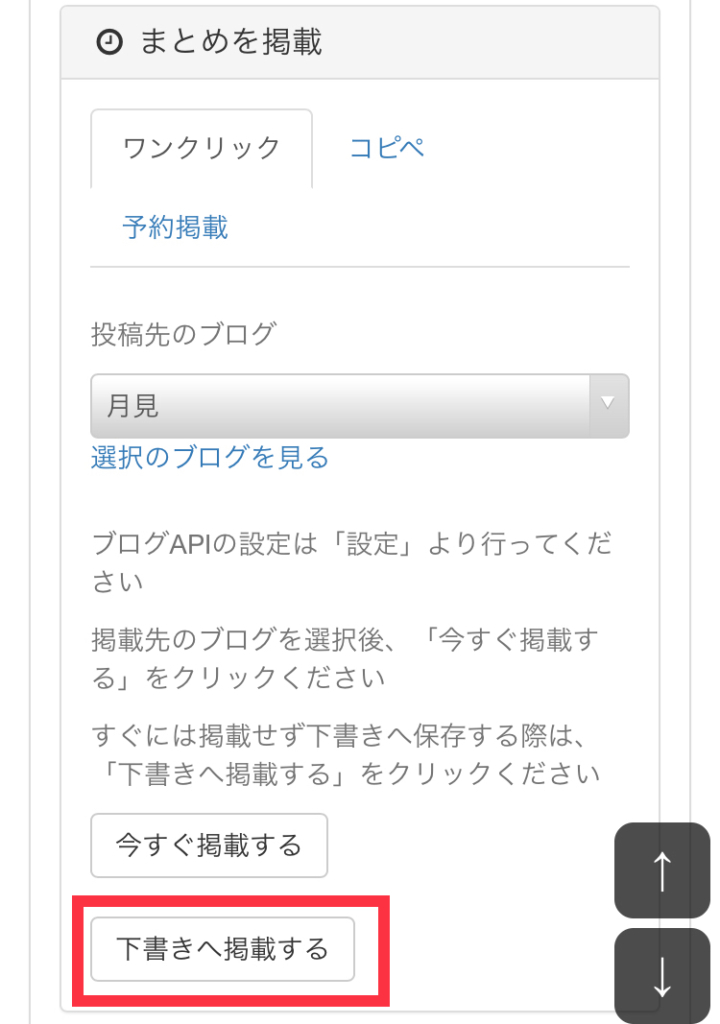The width and height of the screenshot is (720, 1024).
Task: Click the 今すぐ掲載する button
Action: point(209,845)
